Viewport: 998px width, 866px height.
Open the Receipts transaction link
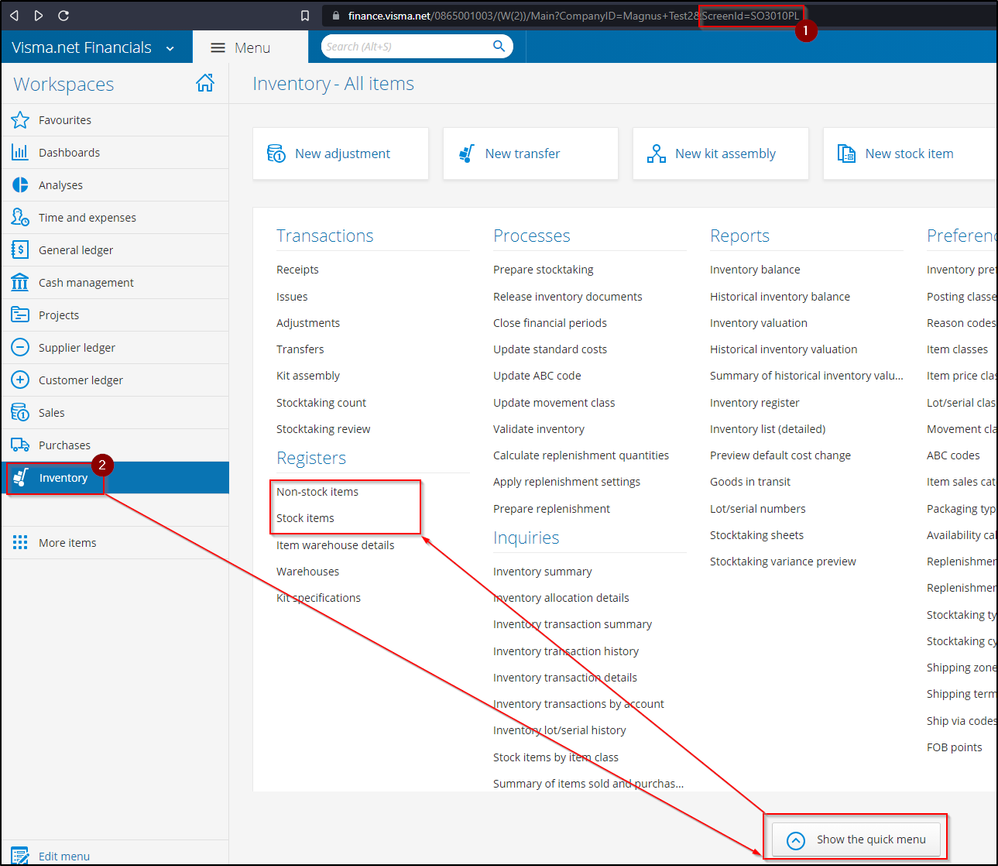point(297,269)
